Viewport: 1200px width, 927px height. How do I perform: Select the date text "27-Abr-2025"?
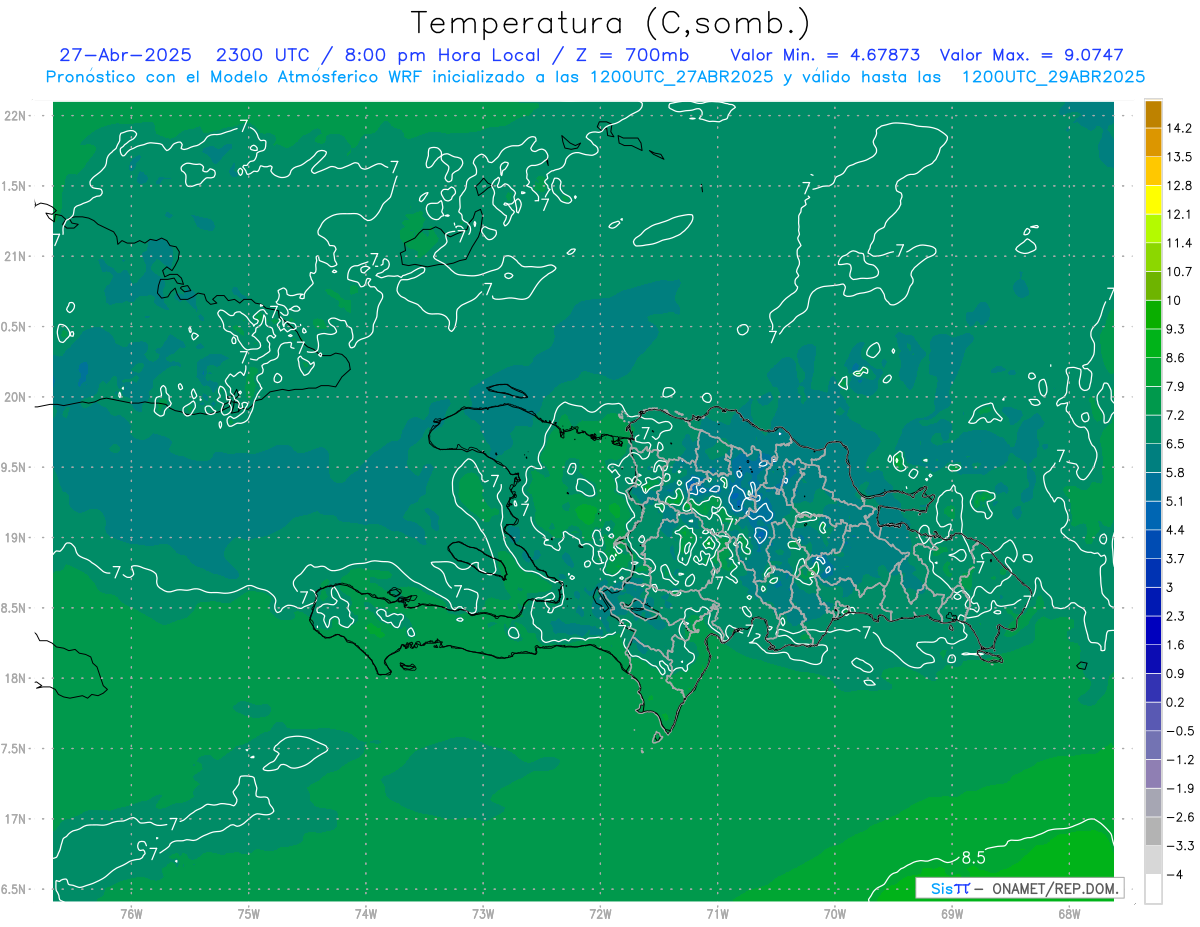[x=126, y=55]
